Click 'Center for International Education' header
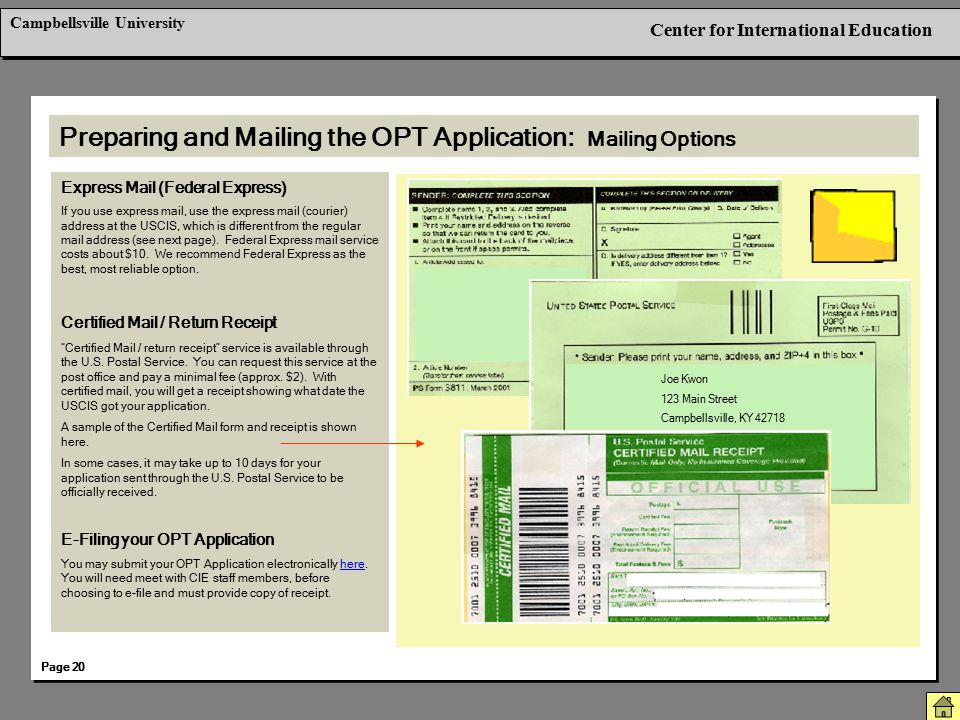The height and width of the screenshot is (720, 960). [790, 30]
